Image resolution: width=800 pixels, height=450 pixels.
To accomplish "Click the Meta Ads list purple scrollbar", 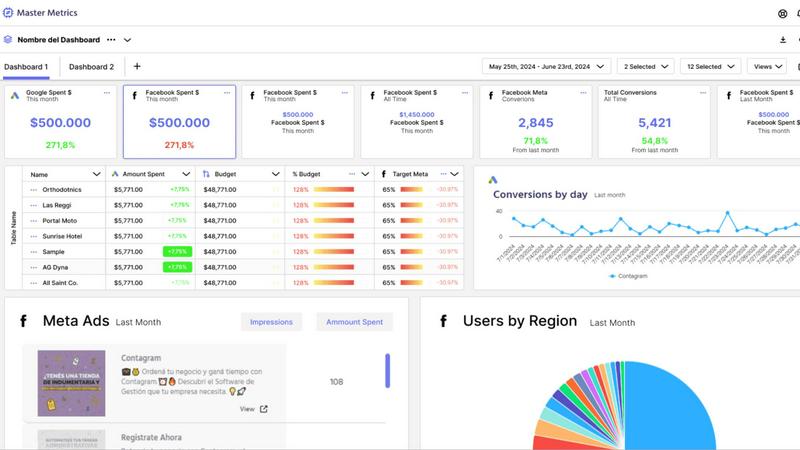I will (x=387, y=370).
